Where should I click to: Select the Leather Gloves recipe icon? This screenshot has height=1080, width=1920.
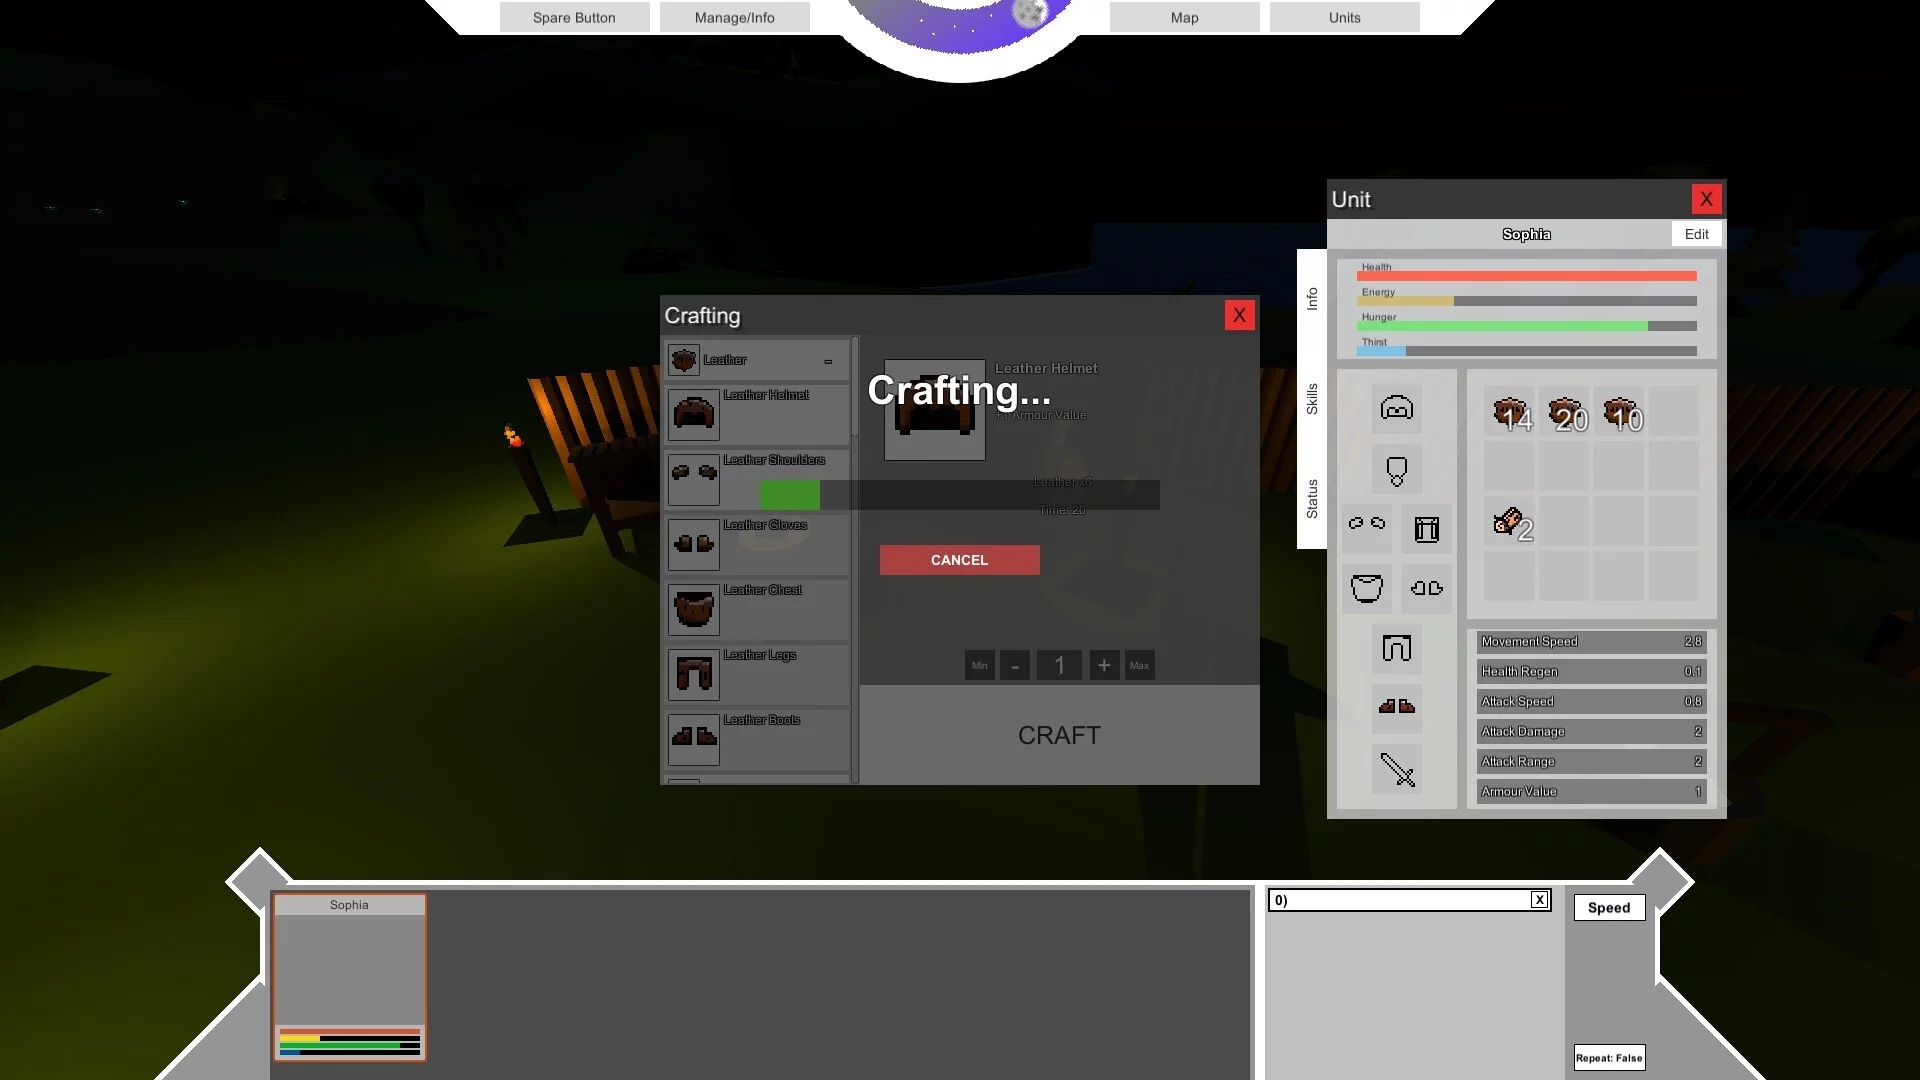pyautogui.click(x=693, y=544)
